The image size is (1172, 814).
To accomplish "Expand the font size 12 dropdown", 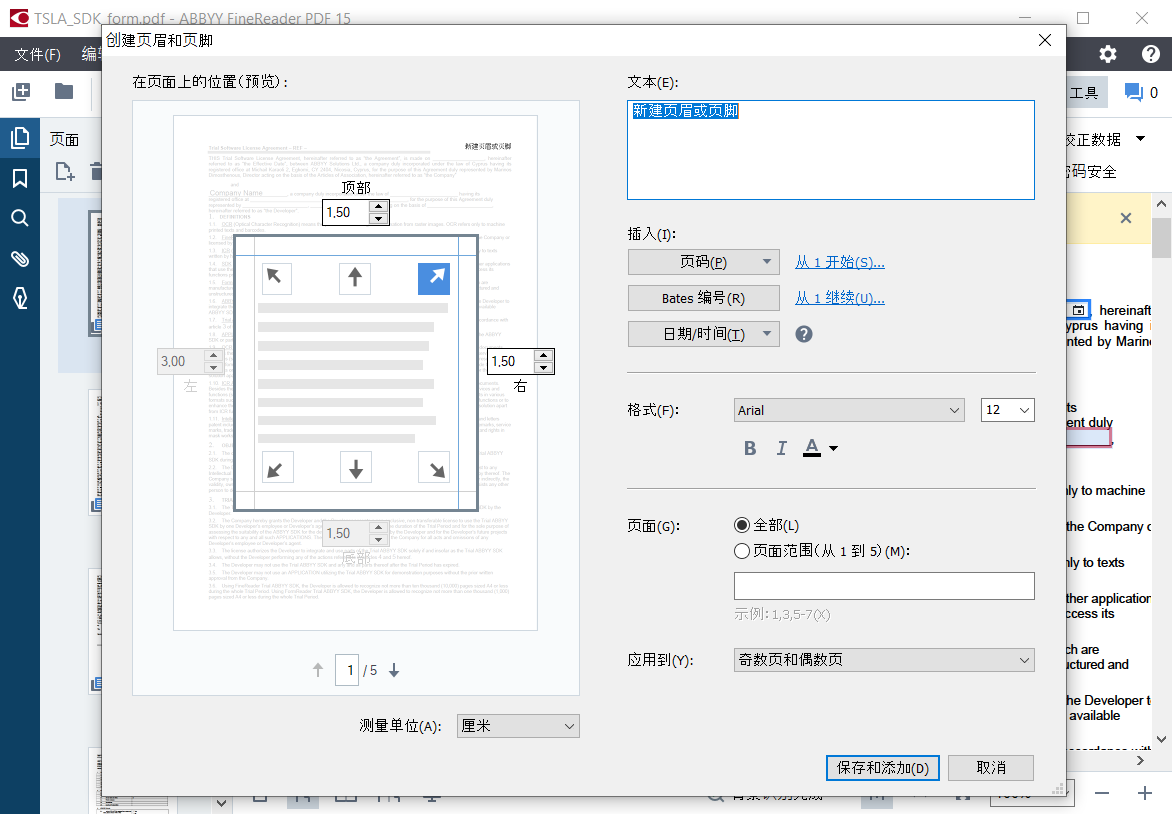I will [1008, 410].
